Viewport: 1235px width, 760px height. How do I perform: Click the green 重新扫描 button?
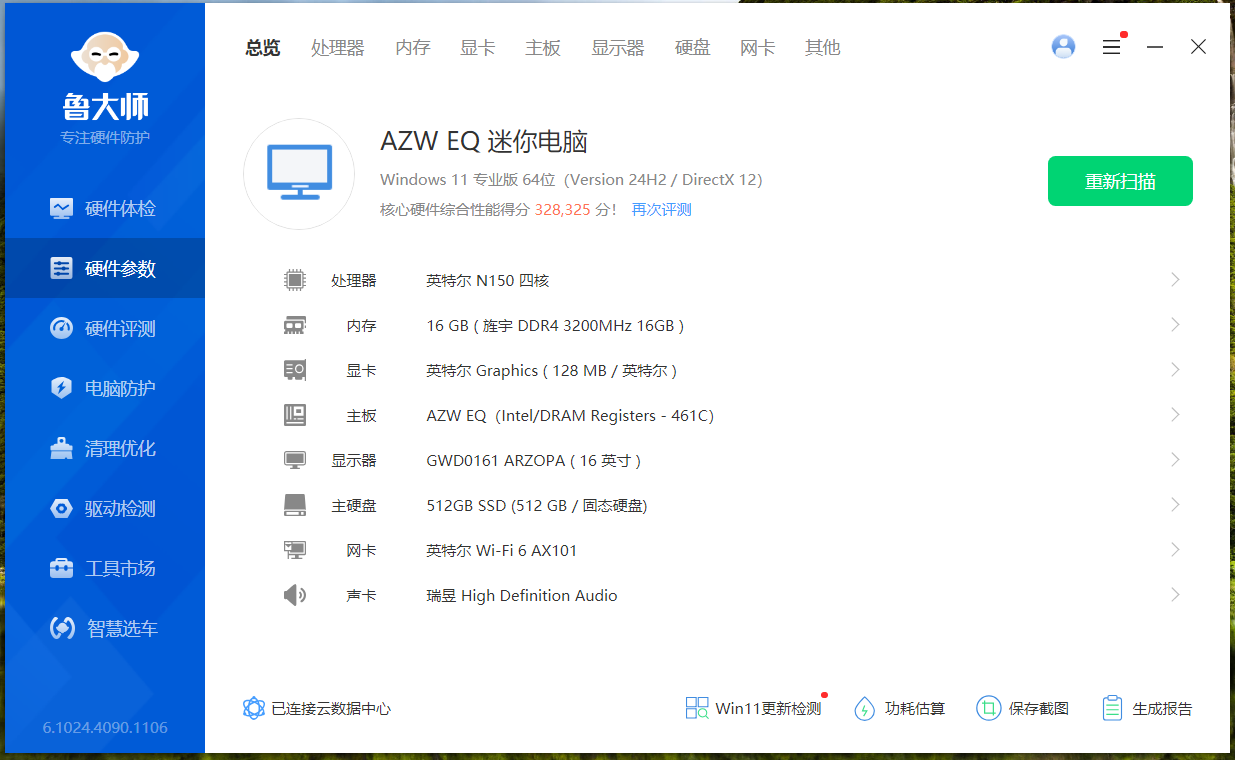tap(1120, 181)
